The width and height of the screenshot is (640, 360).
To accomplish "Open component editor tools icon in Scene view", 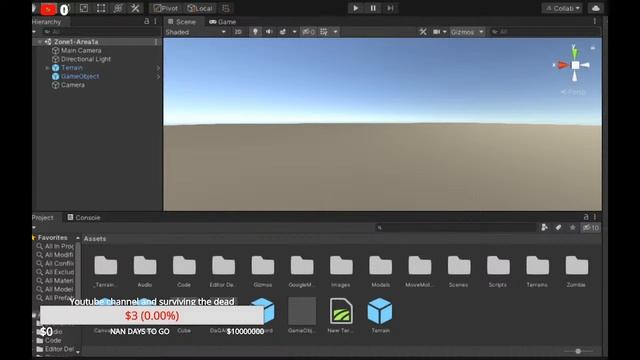I will [x=423, y=32].
